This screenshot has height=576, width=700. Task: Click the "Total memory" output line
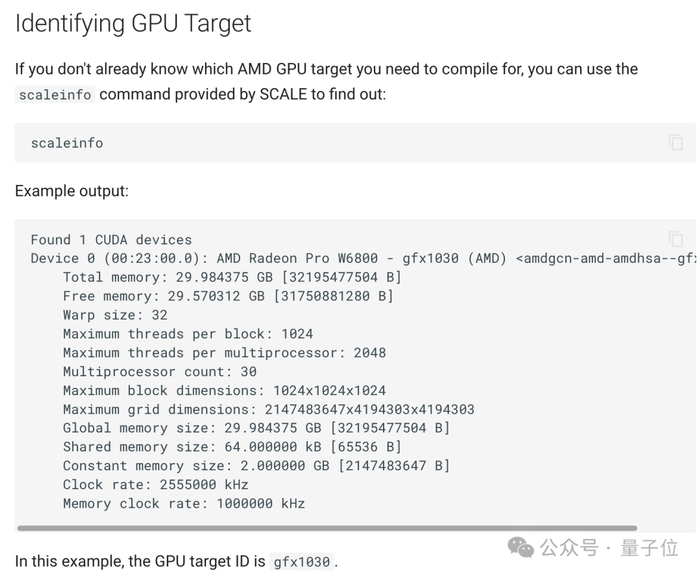tap(232, 277)
